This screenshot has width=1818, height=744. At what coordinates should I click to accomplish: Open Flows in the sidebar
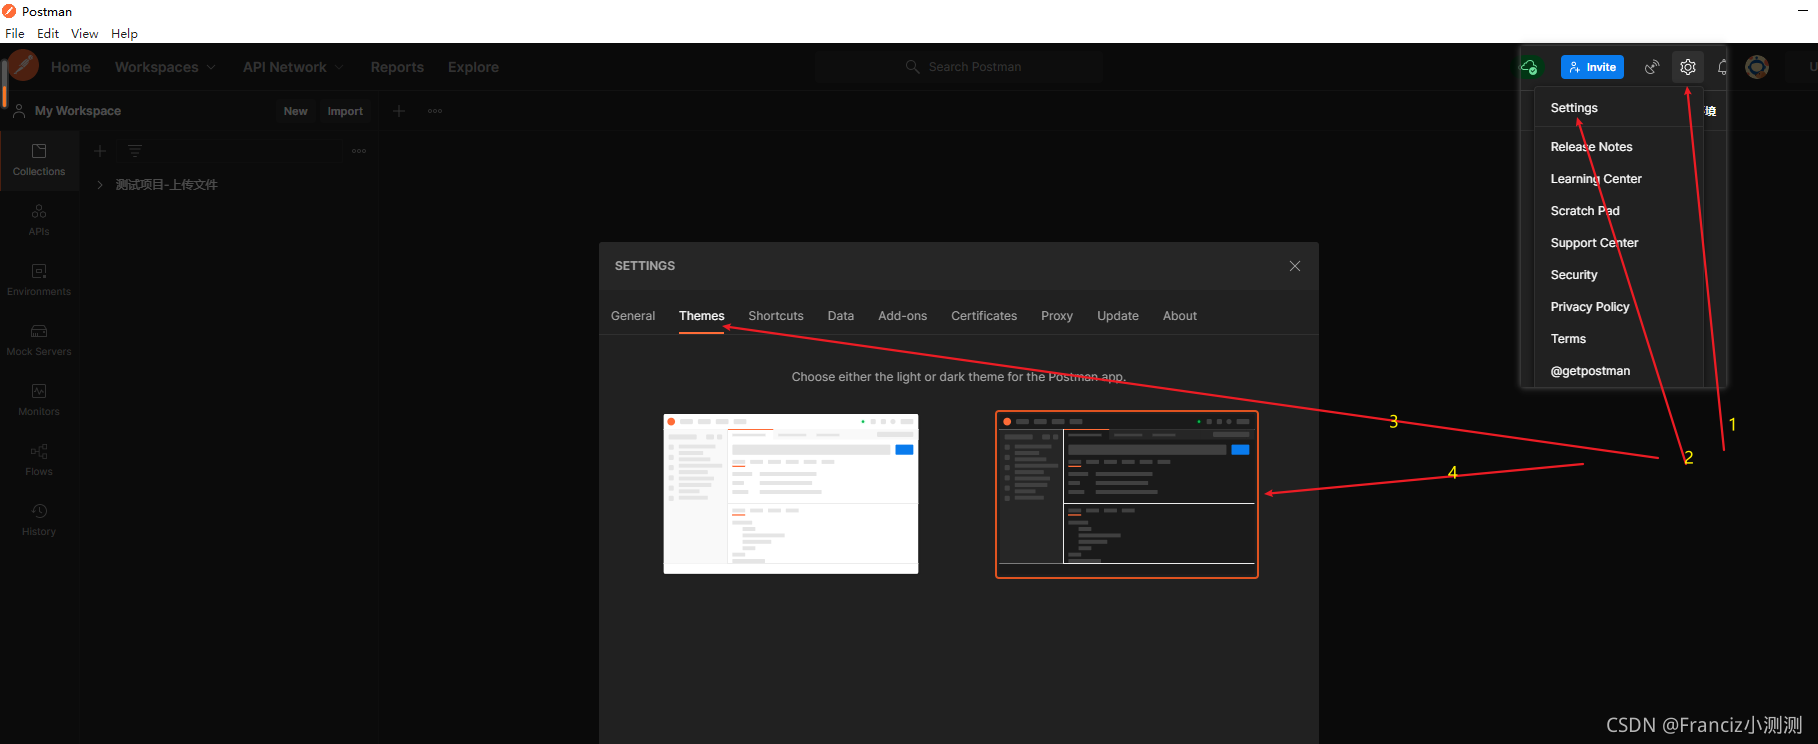click(39, 460)
